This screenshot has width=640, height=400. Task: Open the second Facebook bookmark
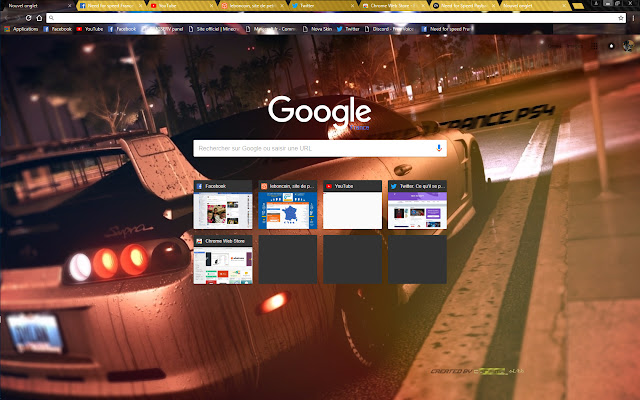pyautogui.click(x=122, y=29)
